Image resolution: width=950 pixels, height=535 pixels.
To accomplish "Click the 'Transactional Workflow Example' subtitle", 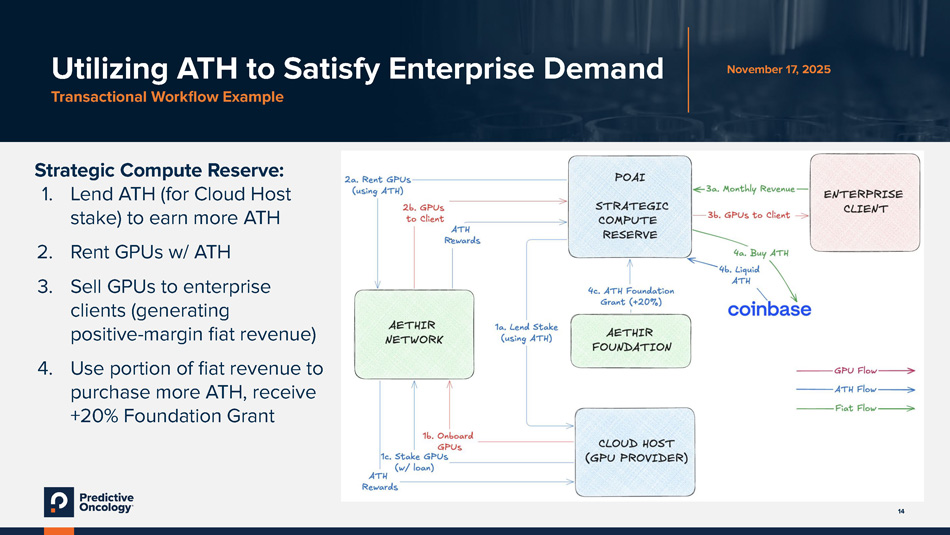I will pyautogui.click(x=167, y=97).
